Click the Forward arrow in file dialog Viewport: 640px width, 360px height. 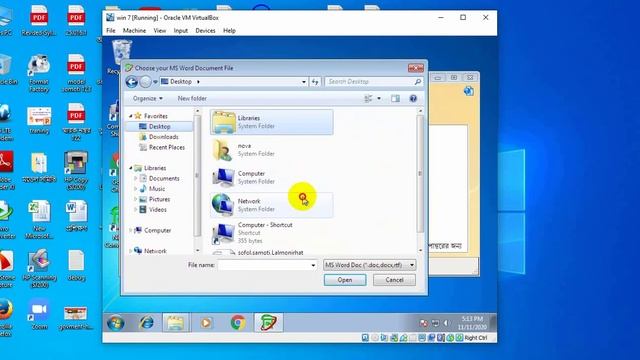[x=145, y=82]
